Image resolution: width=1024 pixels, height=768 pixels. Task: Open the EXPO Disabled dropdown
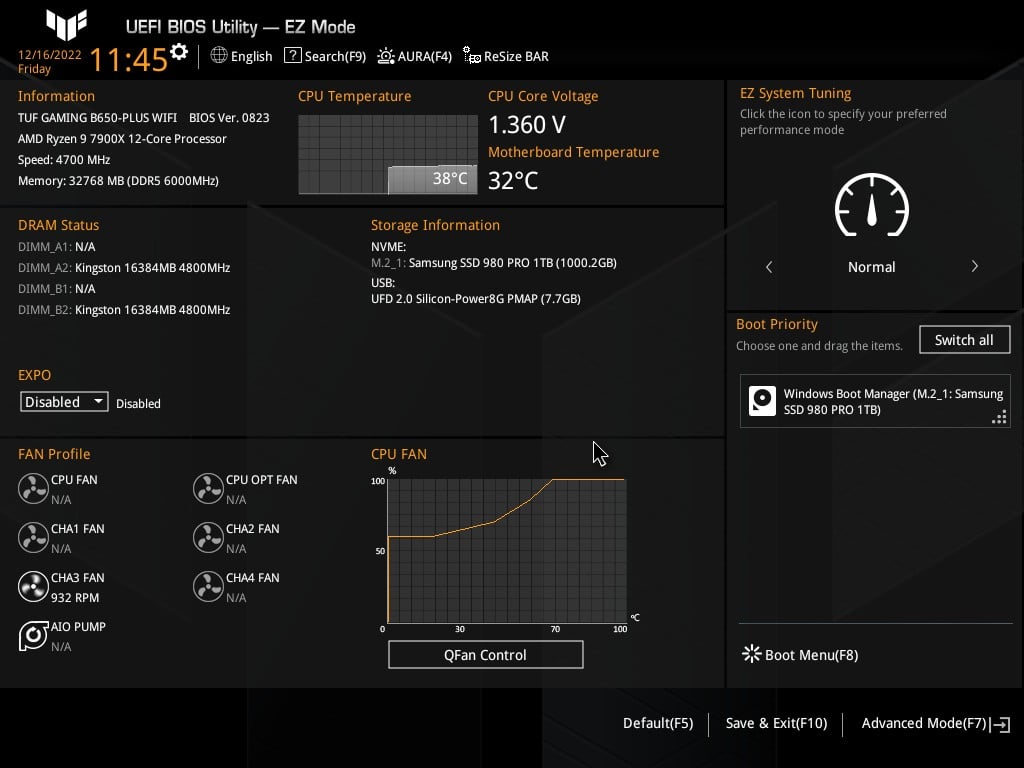coord(64,402)
